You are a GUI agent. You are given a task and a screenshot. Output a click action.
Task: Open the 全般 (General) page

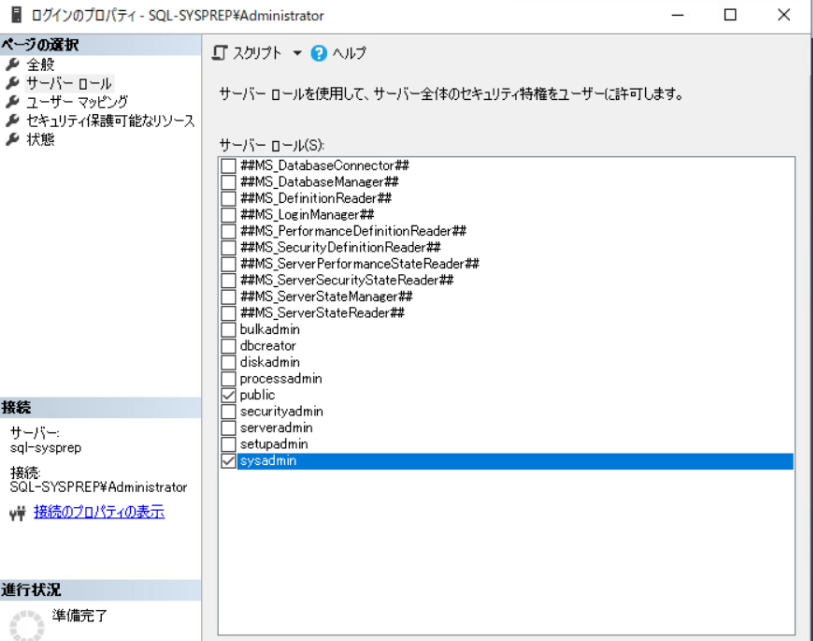tap(40, 64)
